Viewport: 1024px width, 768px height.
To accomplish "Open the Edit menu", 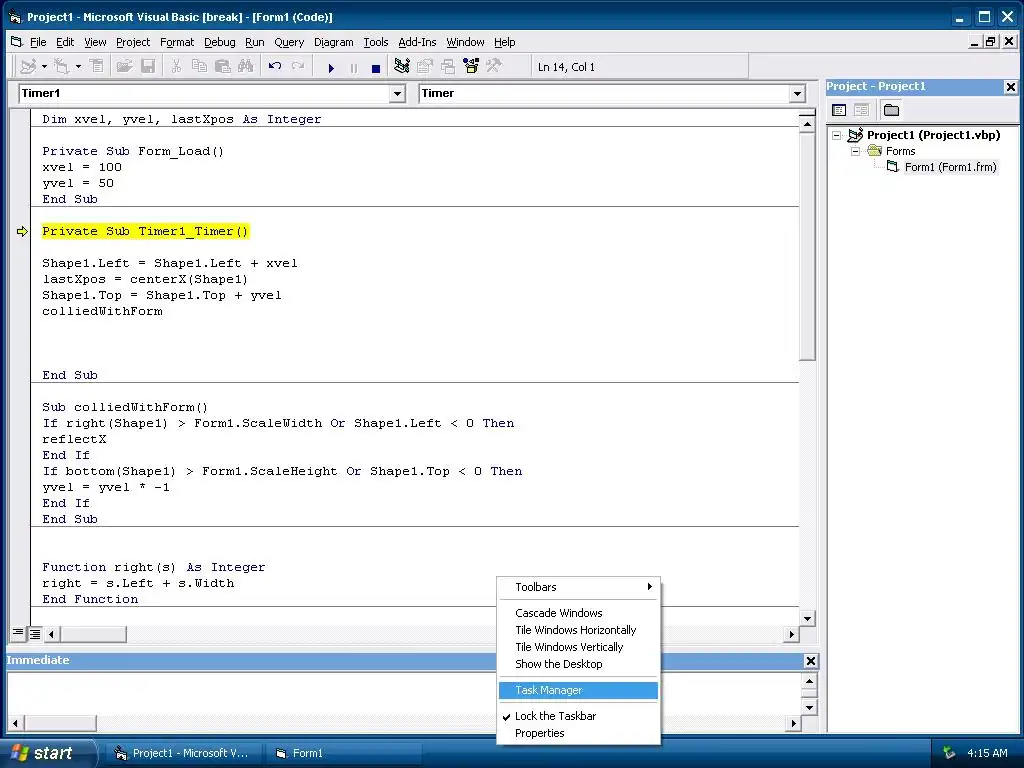I will [65, 42].
